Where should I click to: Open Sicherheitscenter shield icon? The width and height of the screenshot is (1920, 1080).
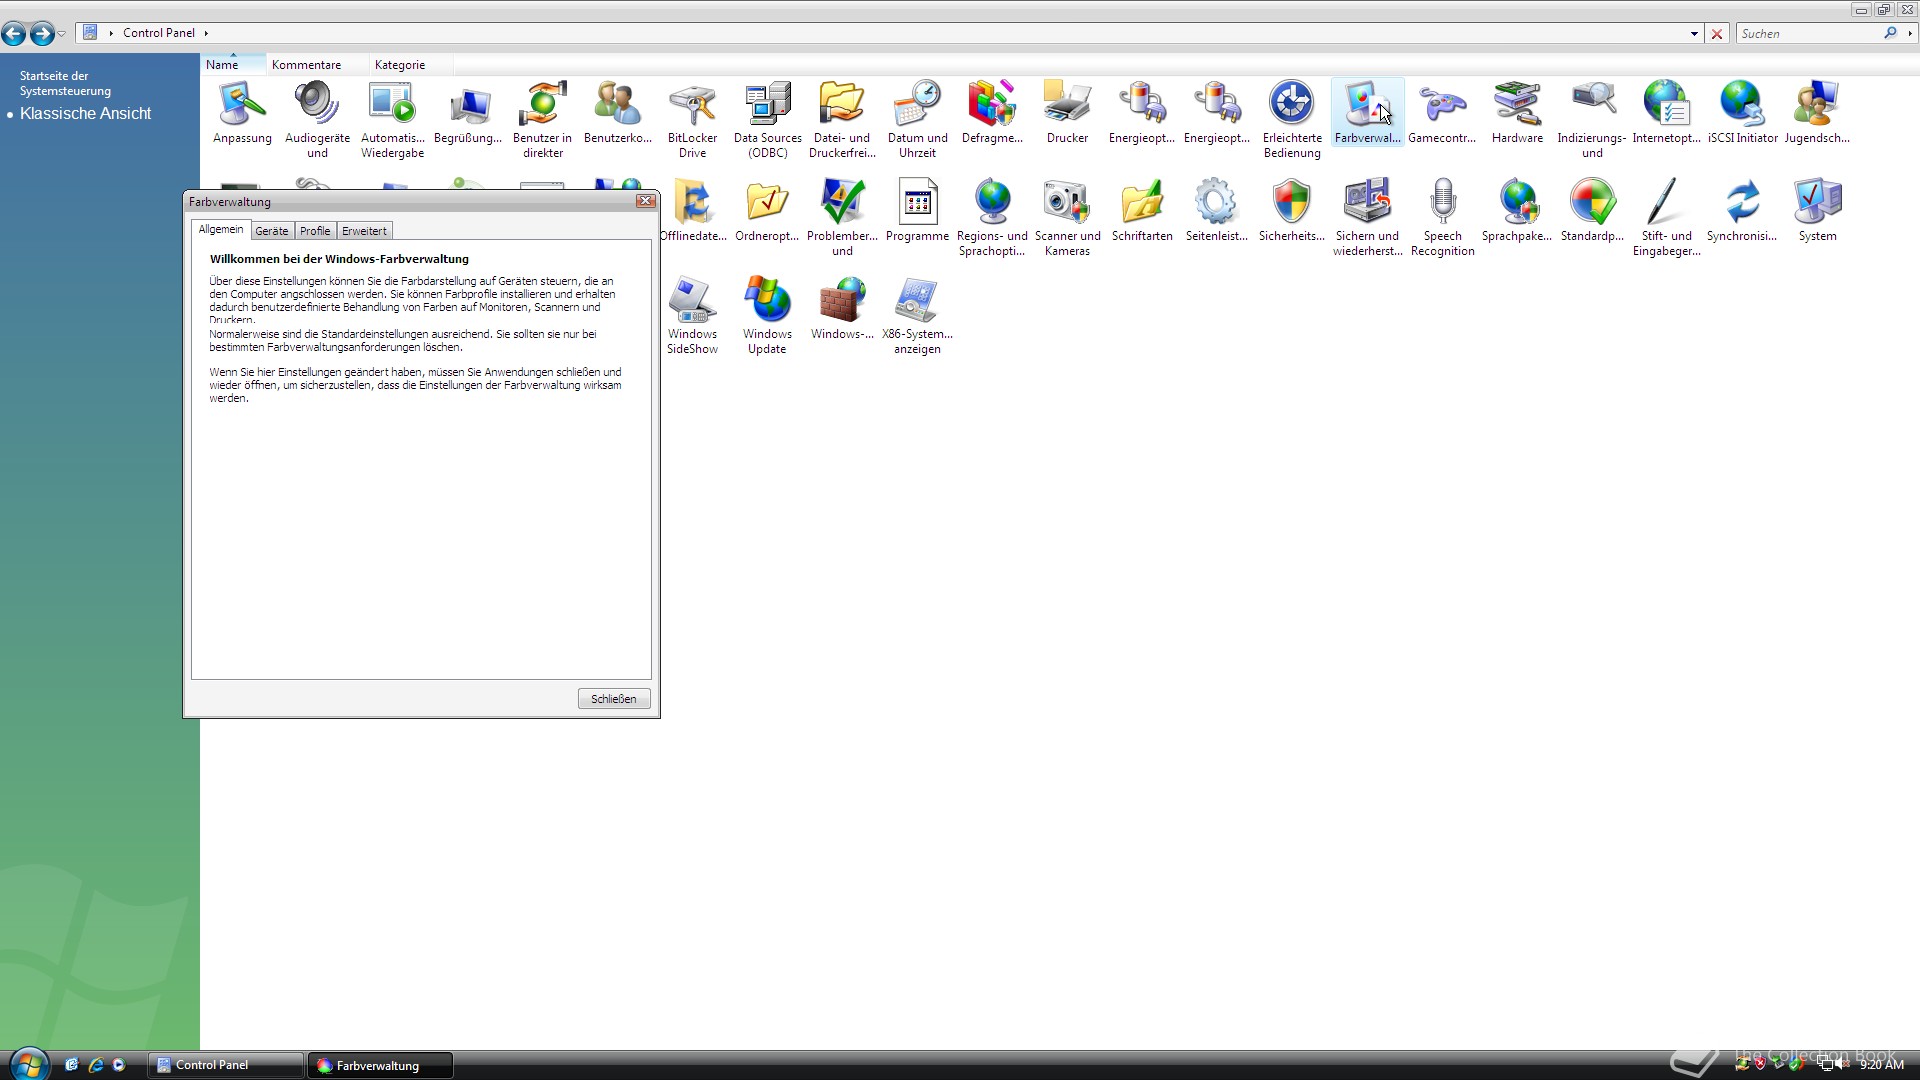click(x=1292, y=210)
